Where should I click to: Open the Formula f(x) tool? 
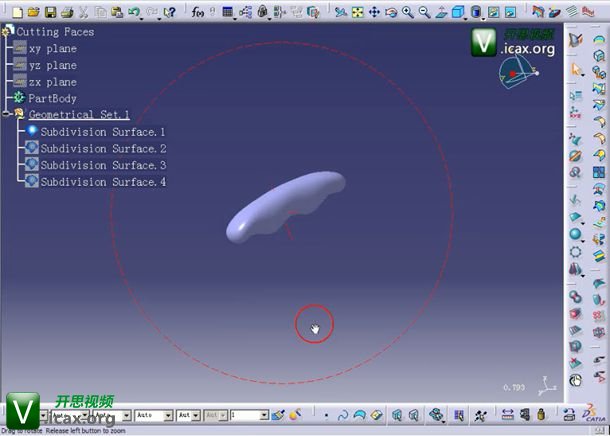199,13
